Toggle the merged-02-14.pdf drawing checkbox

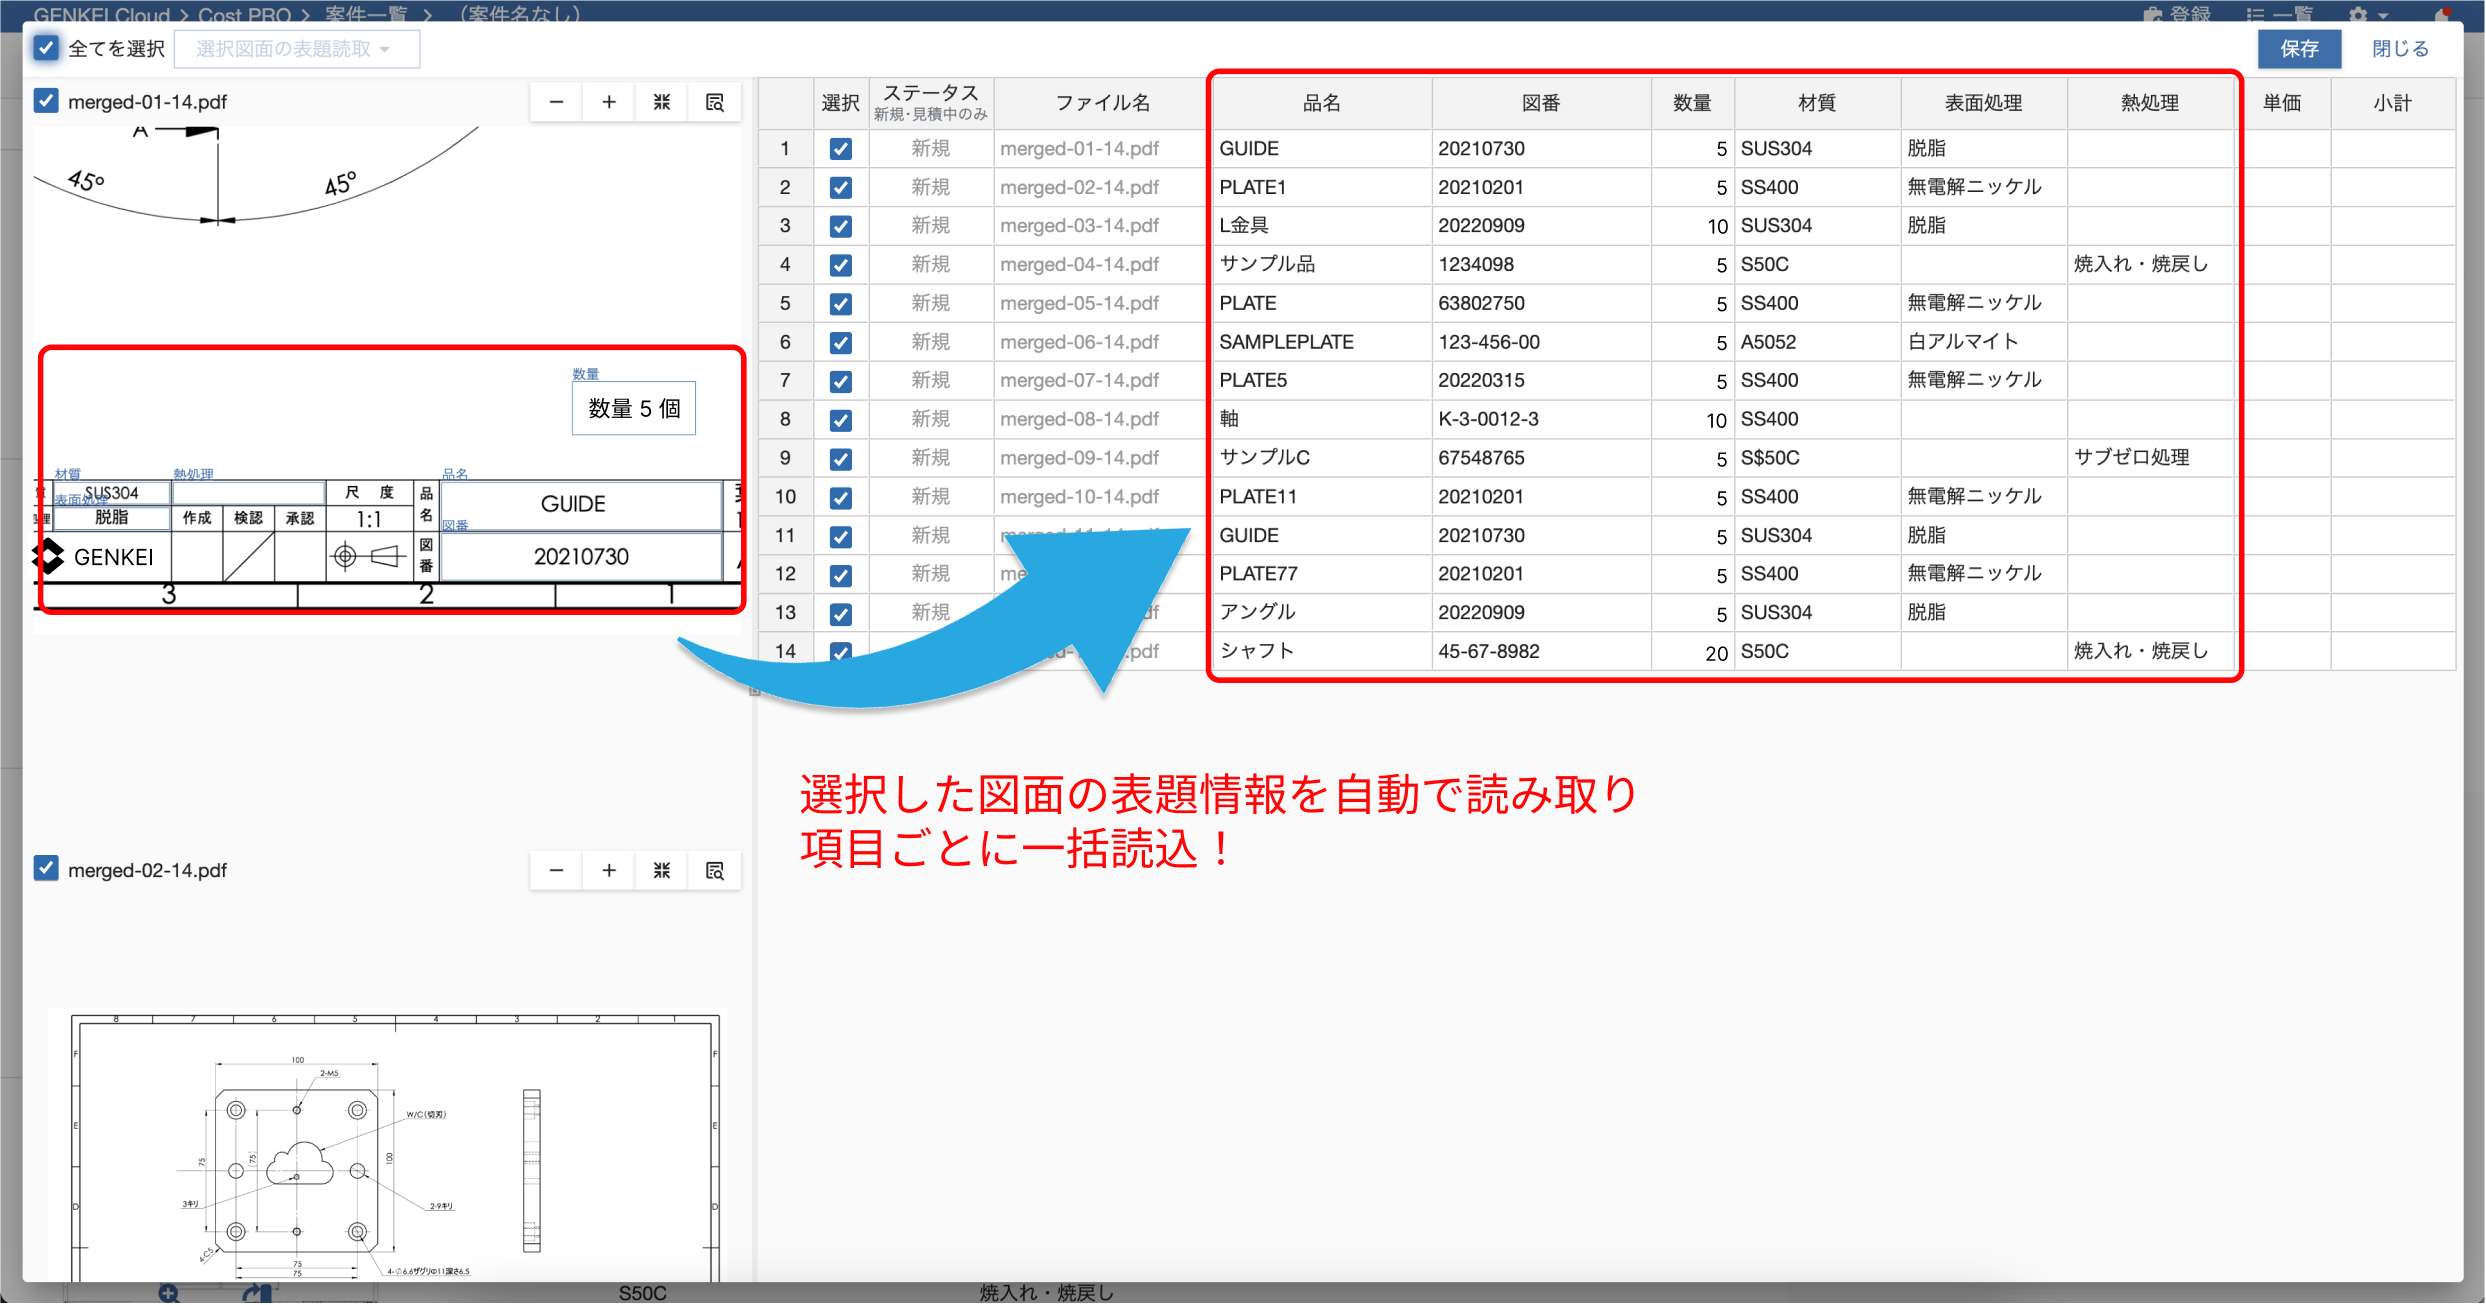(x=46, y=869)
